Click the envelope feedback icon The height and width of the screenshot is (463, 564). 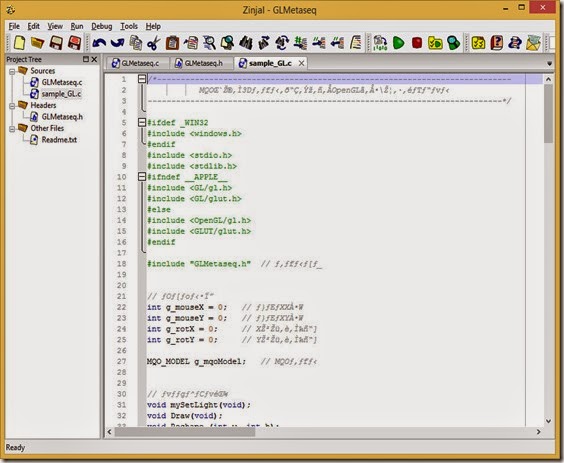click(533, 43)
